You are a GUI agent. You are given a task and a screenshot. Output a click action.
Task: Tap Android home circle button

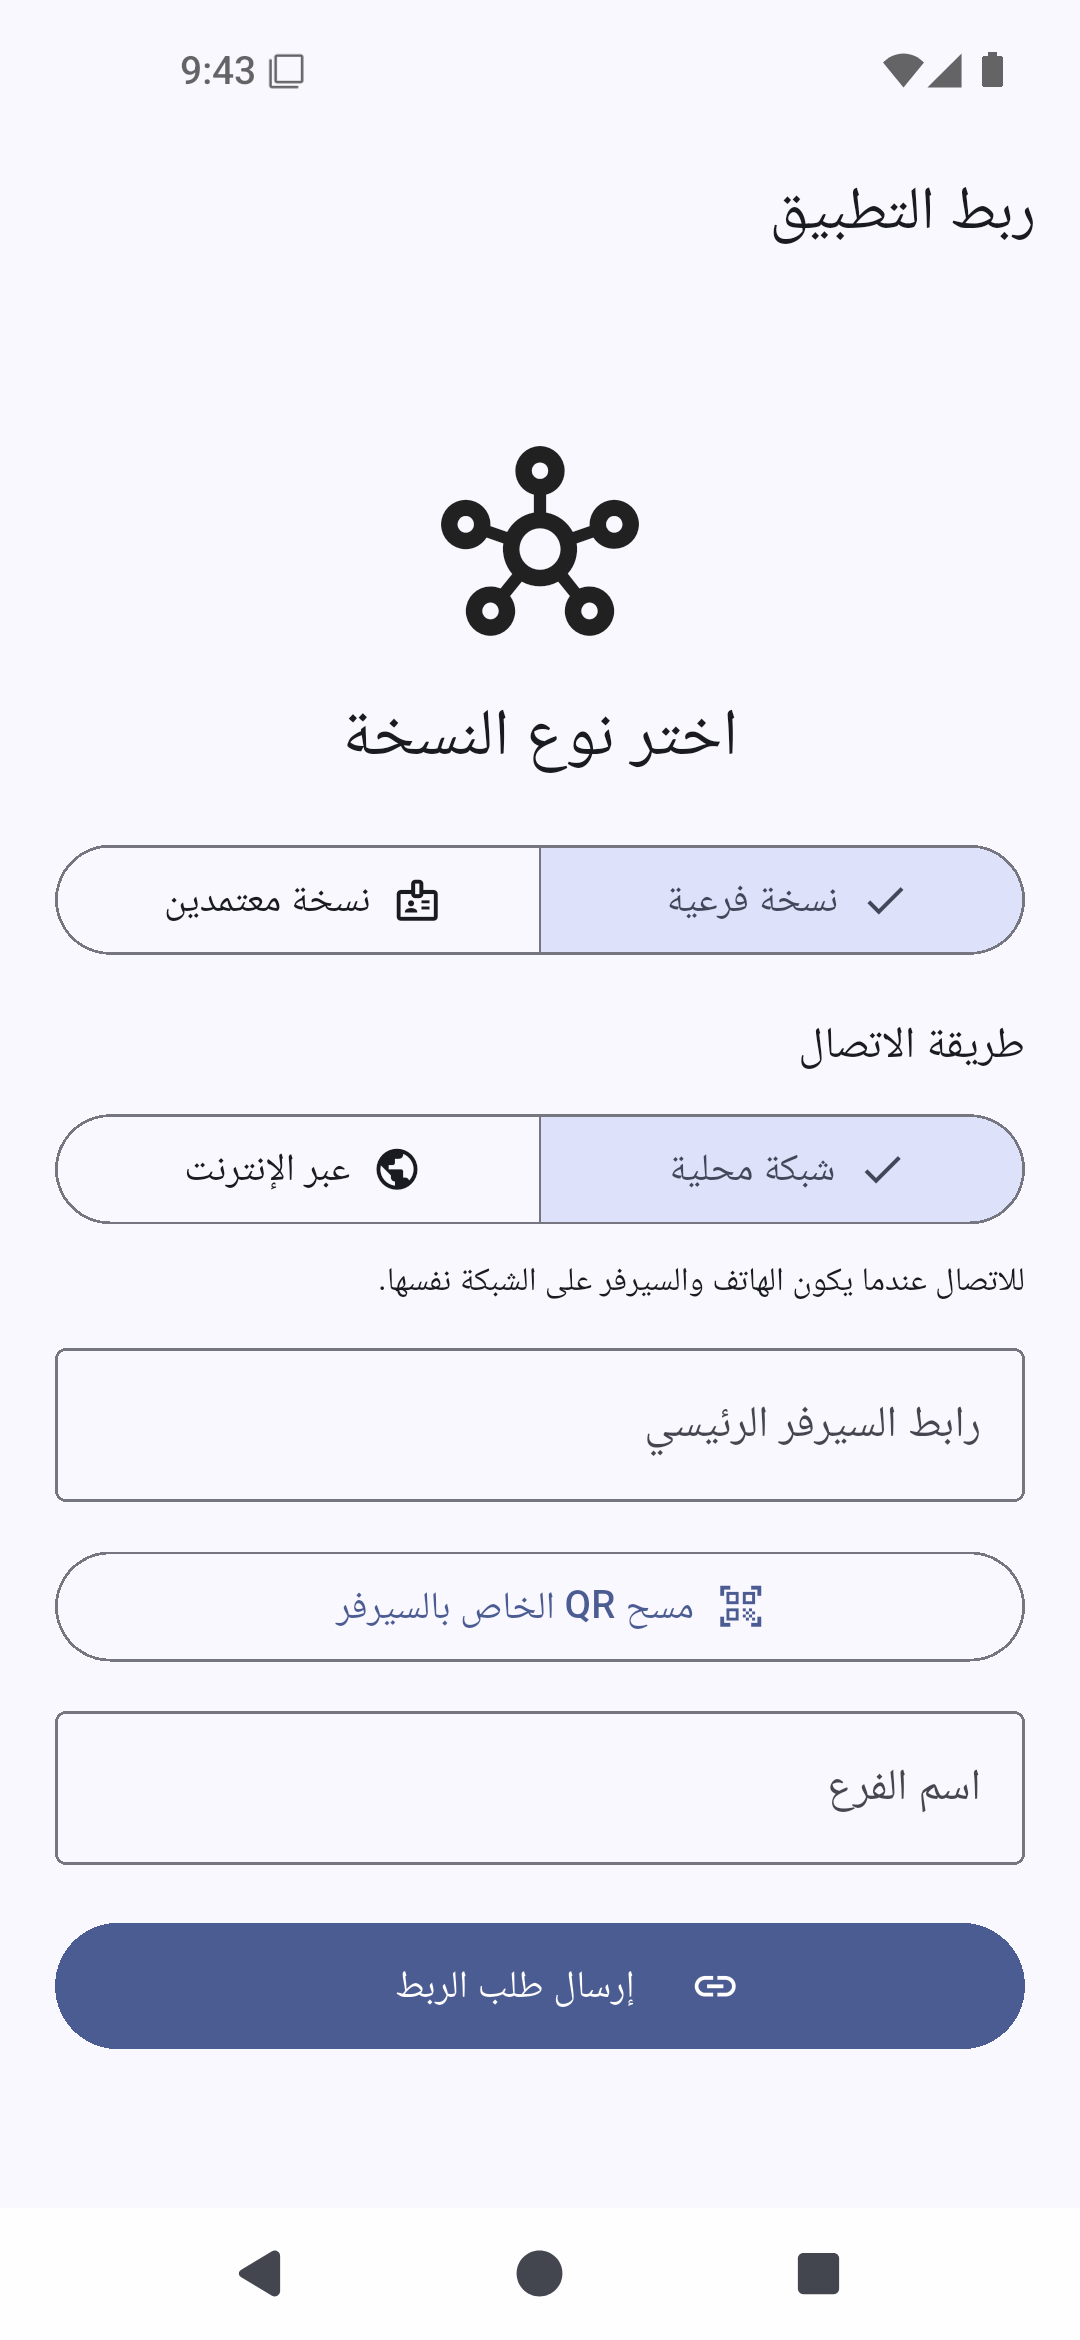pyautogui.click(x=540, y=2274)
